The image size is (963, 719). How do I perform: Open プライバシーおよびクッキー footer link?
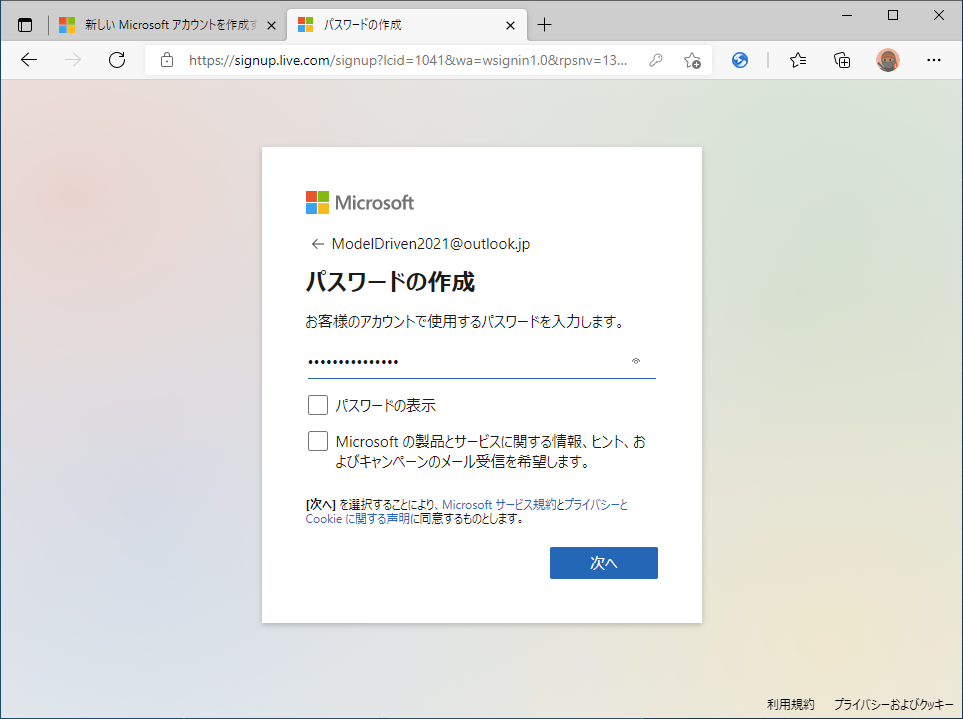click(894, 704)
